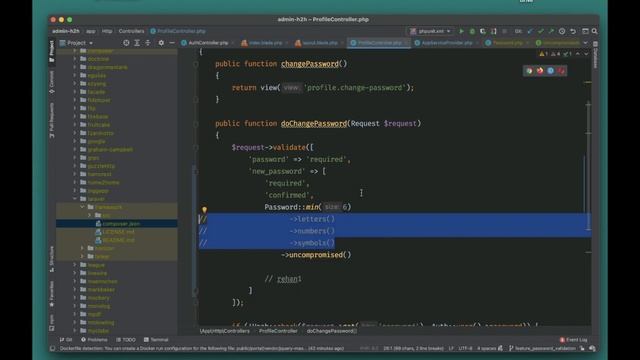Open in Safari browser icon in editor
The width and height of the screenshot is (640, 360).
click(550, 71)
